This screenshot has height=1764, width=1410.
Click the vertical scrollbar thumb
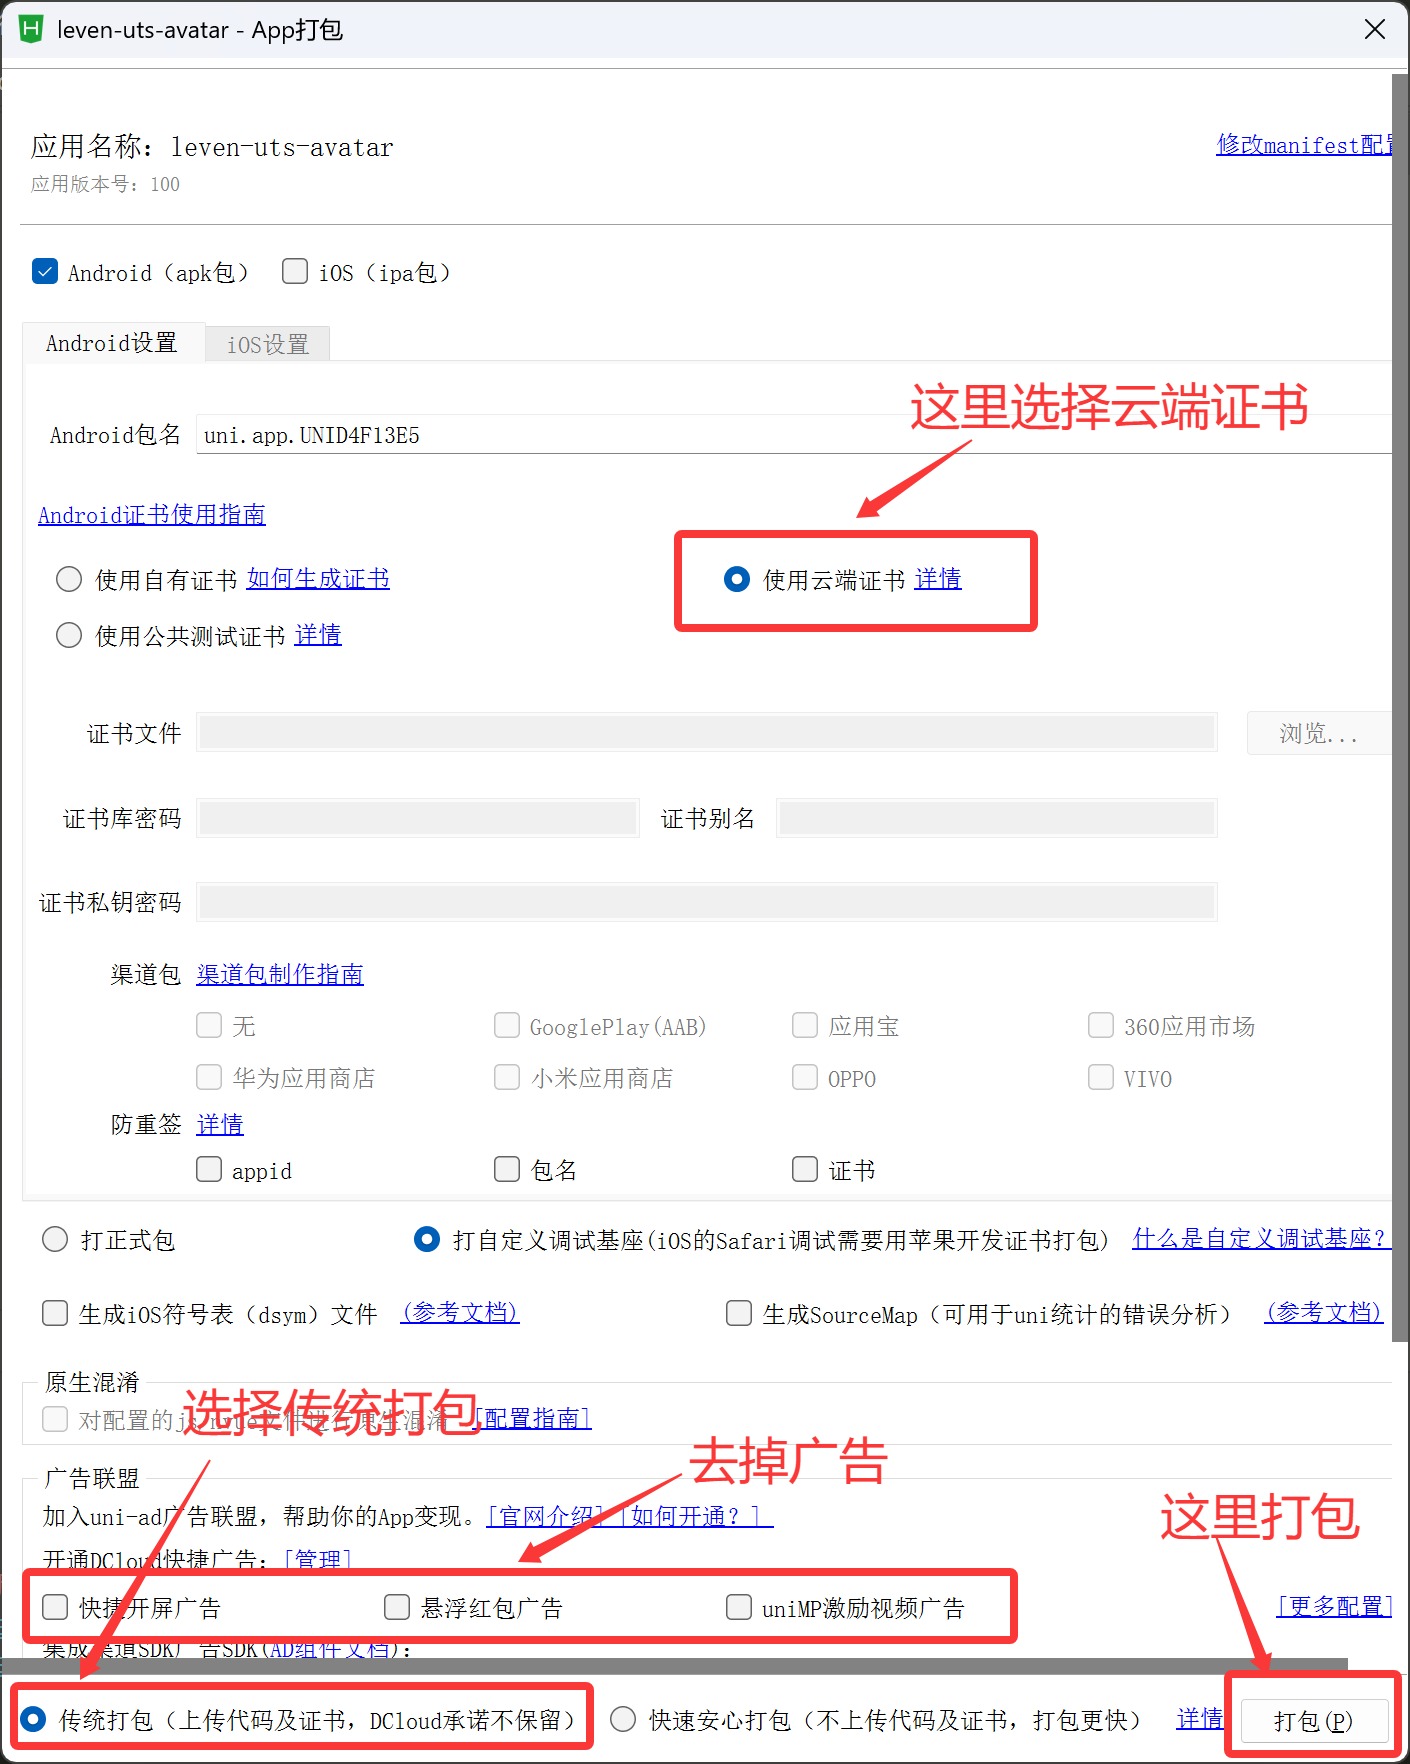pos(1400,708)
